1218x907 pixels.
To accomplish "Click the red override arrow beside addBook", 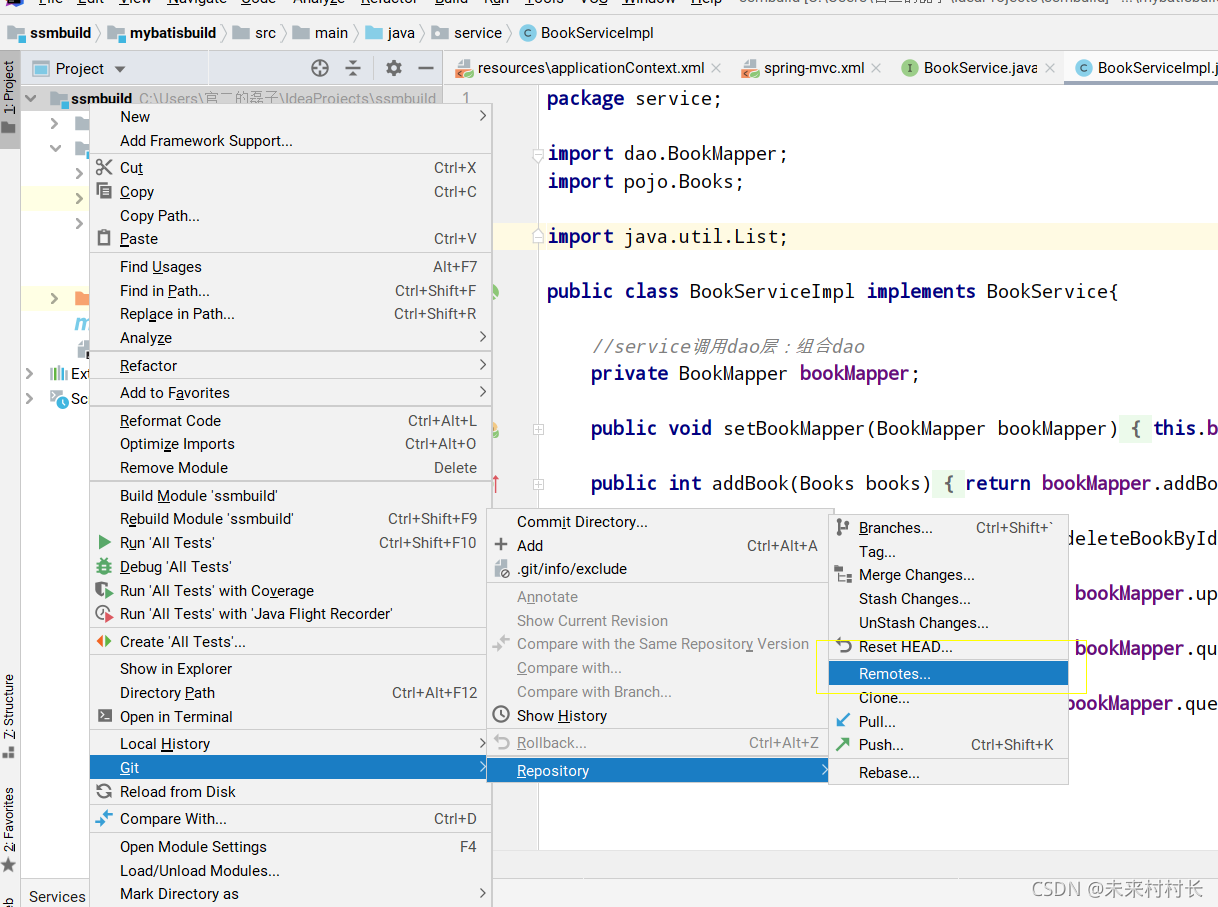I will (496, 484).
